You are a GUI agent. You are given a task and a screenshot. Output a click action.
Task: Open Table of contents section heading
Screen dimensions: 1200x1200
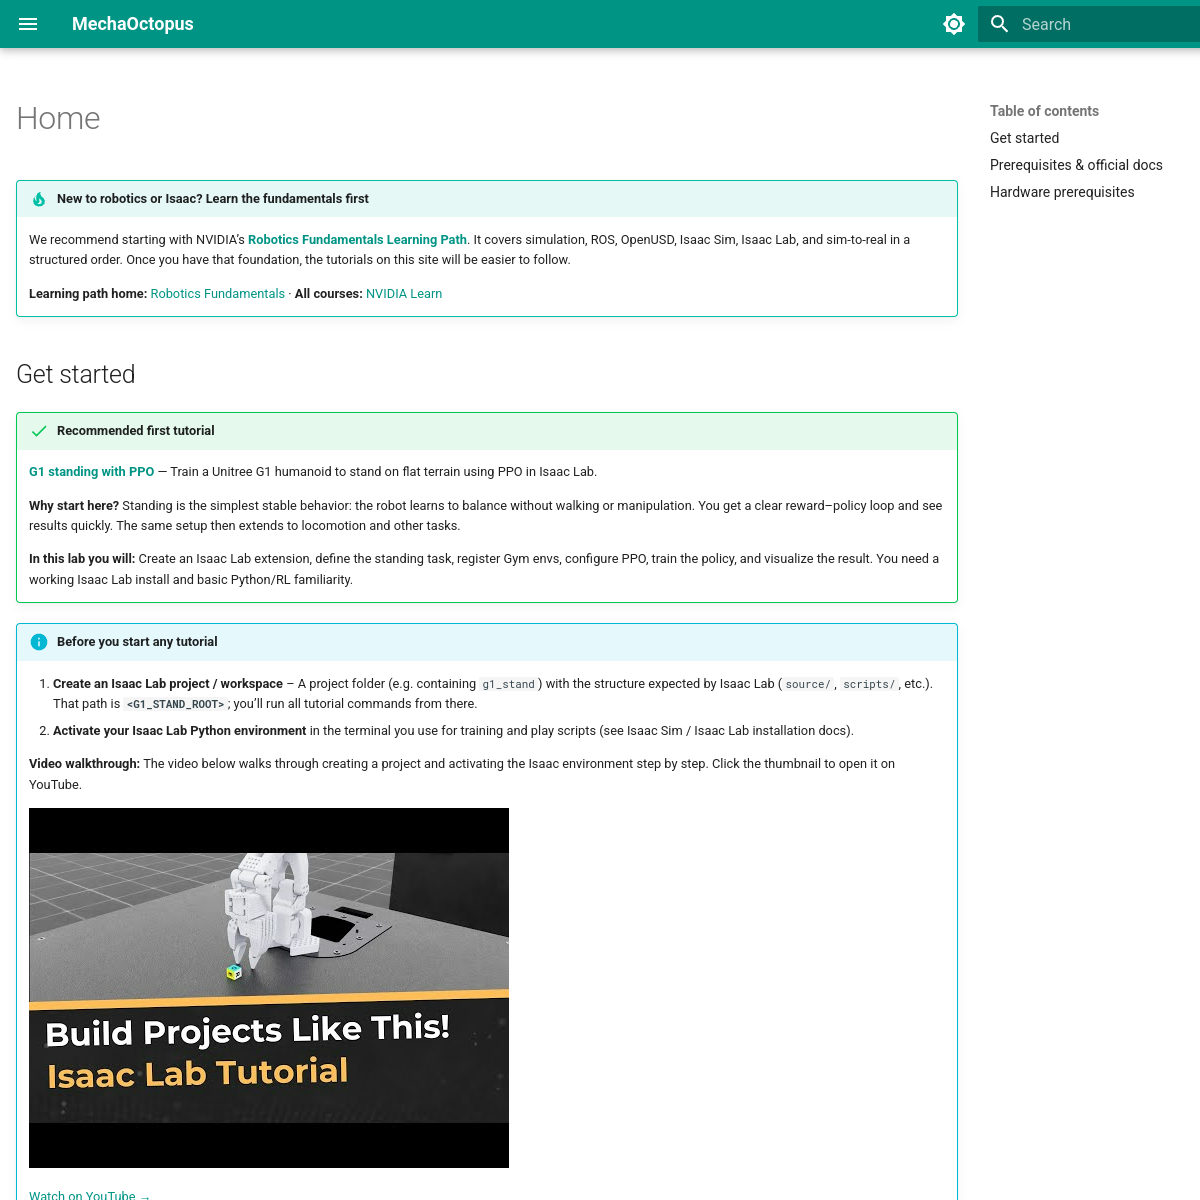pos(1044,110)
